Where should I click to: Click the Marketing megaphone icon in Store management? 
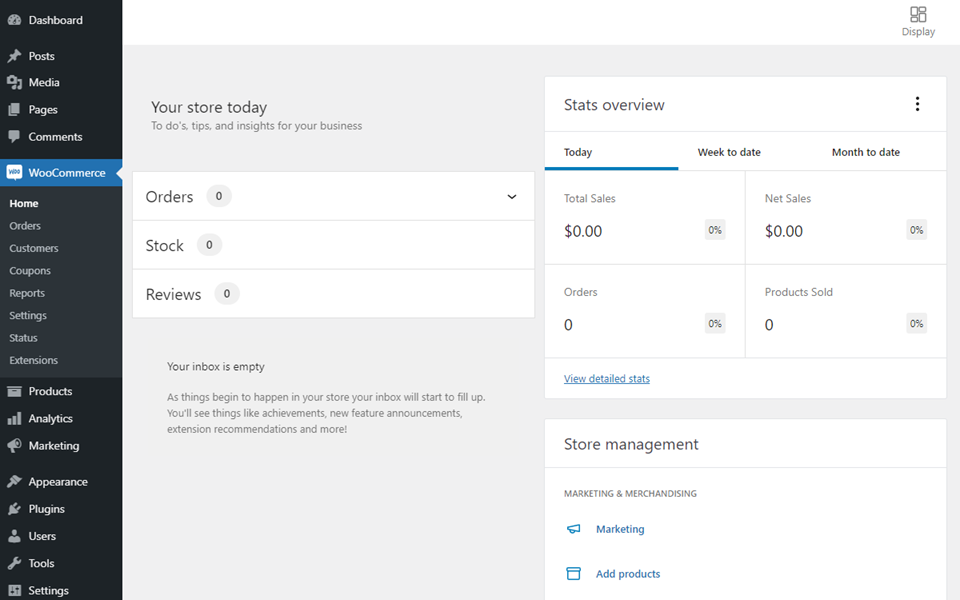click(x=574, y=529)
